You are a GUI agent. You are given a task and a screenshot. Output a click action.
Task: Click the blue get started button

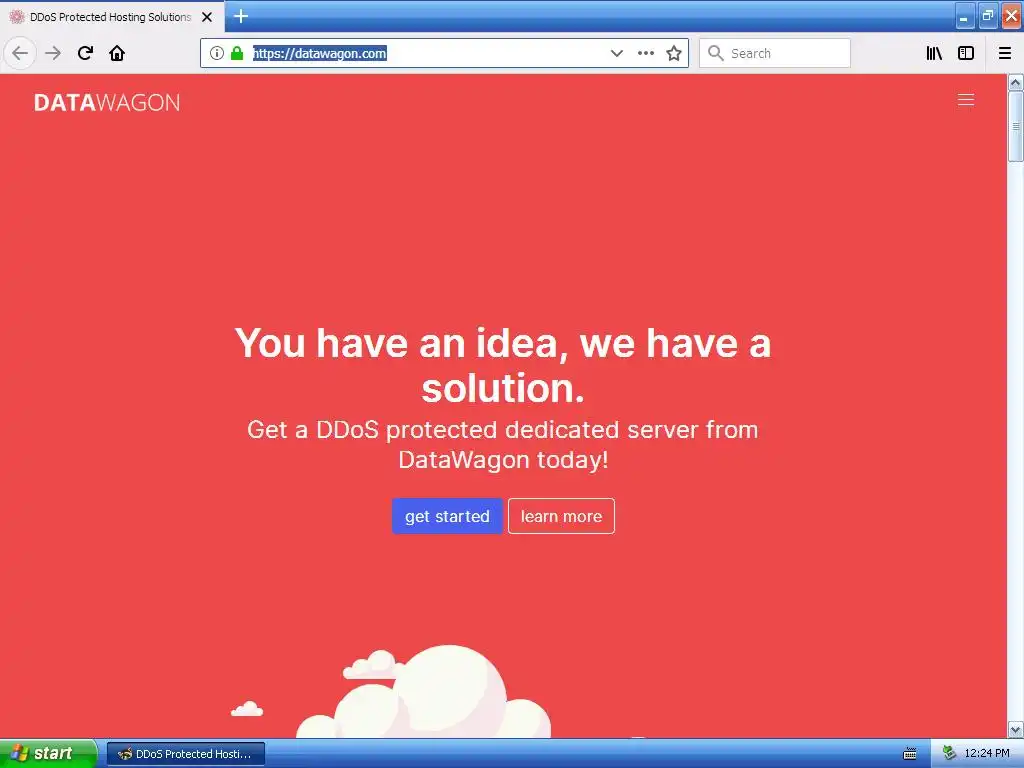447,516
